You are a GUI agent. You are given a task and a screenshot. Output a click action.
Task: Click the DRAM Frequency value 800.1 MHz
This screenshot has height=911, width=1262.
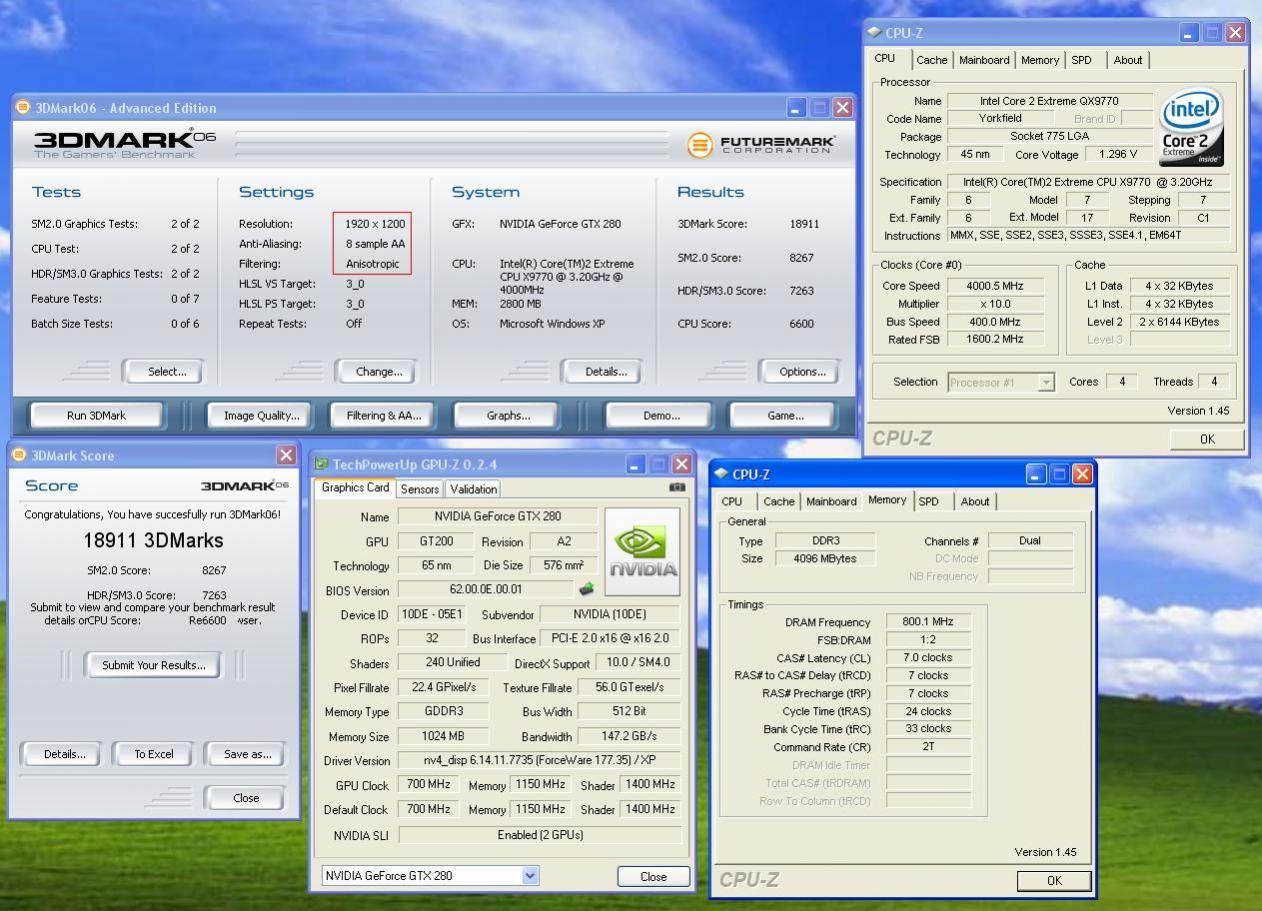[x=928, y=622]
